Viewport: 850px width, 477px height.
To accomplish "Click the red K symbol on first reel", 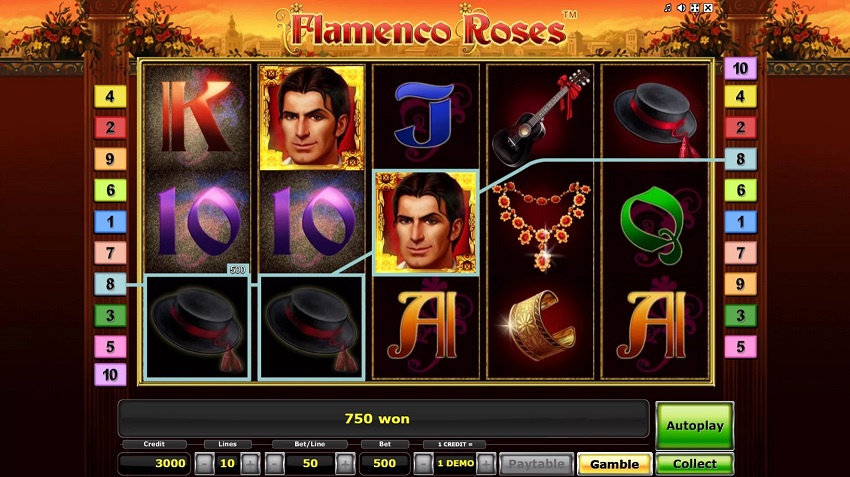I will 196,117.
